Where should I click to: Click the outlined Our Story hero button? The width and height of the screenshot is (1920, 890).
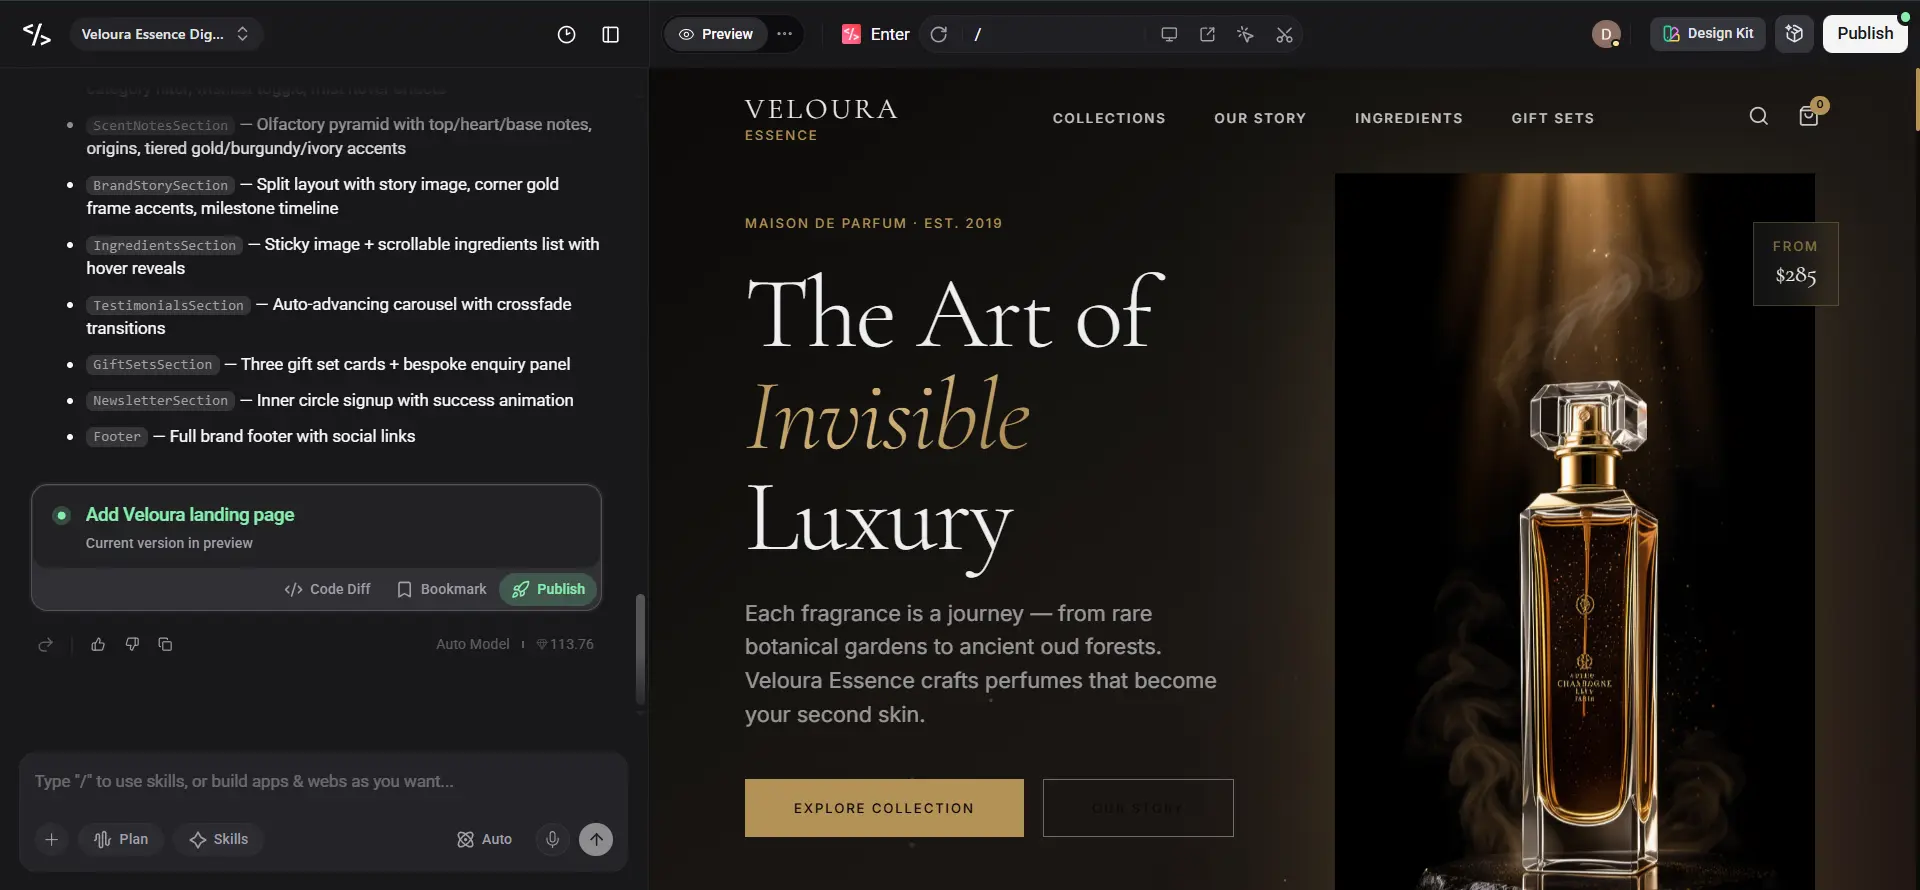pyautogui.click(x=1138, y=808)
